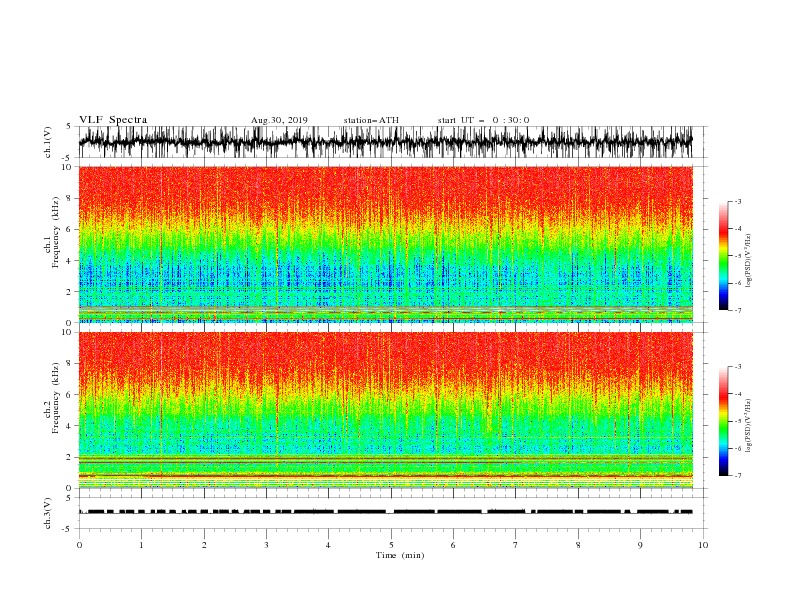Click the ch.3 black signal bar

click(385, 512)
